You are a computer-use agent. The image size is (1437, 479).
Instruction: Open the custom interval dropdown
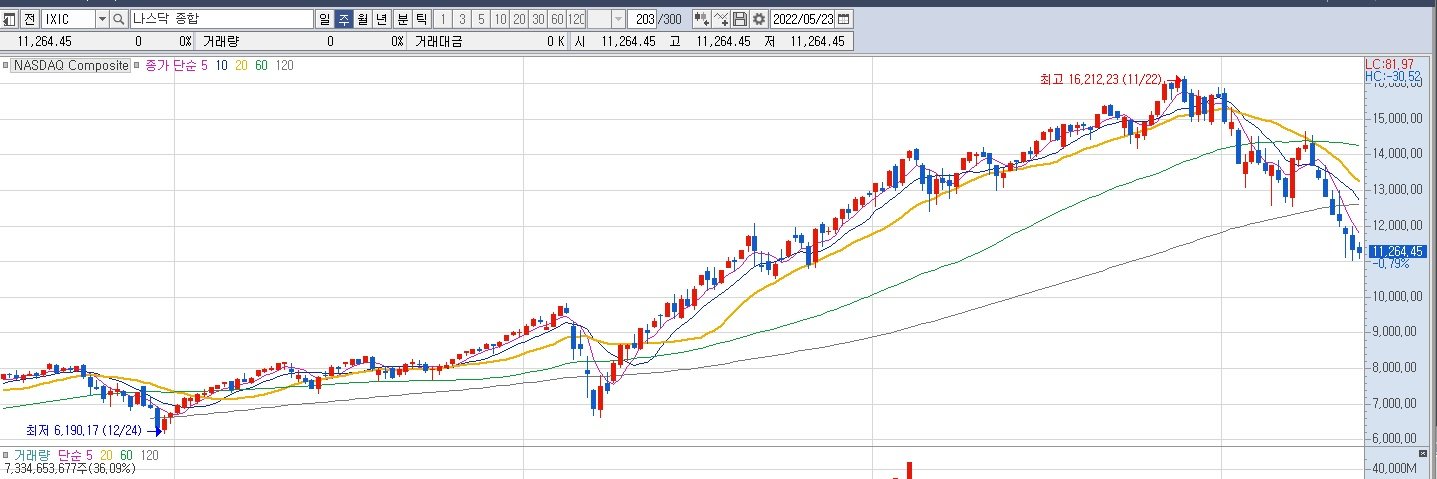pyautogui.click(x=617, y=19)
